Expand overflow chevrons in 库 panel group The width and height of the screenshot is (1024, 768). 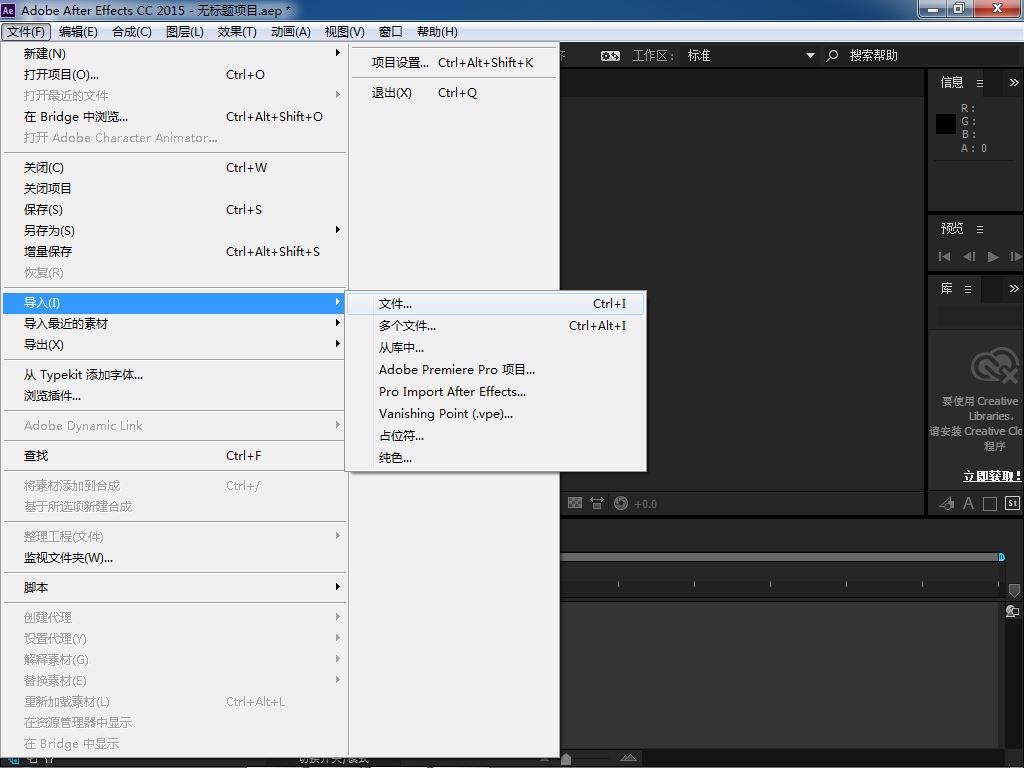click(x=1014, y=289)
